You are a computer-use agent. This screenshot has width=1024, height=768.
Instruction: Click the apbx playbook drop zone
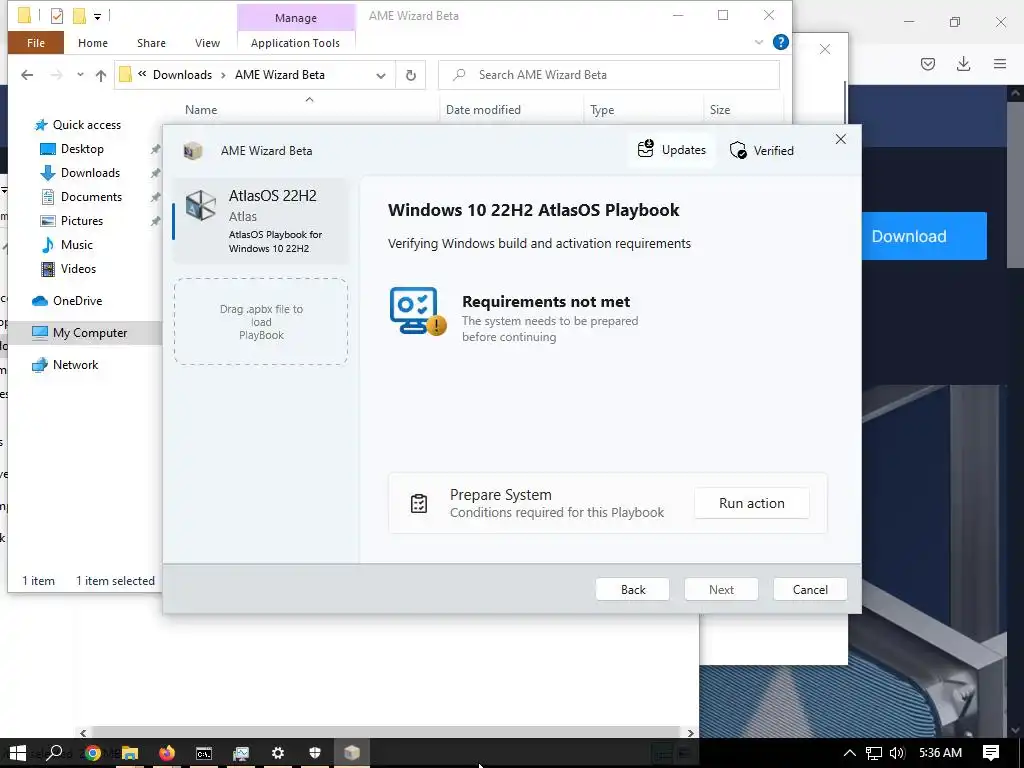tap(261, 321)
